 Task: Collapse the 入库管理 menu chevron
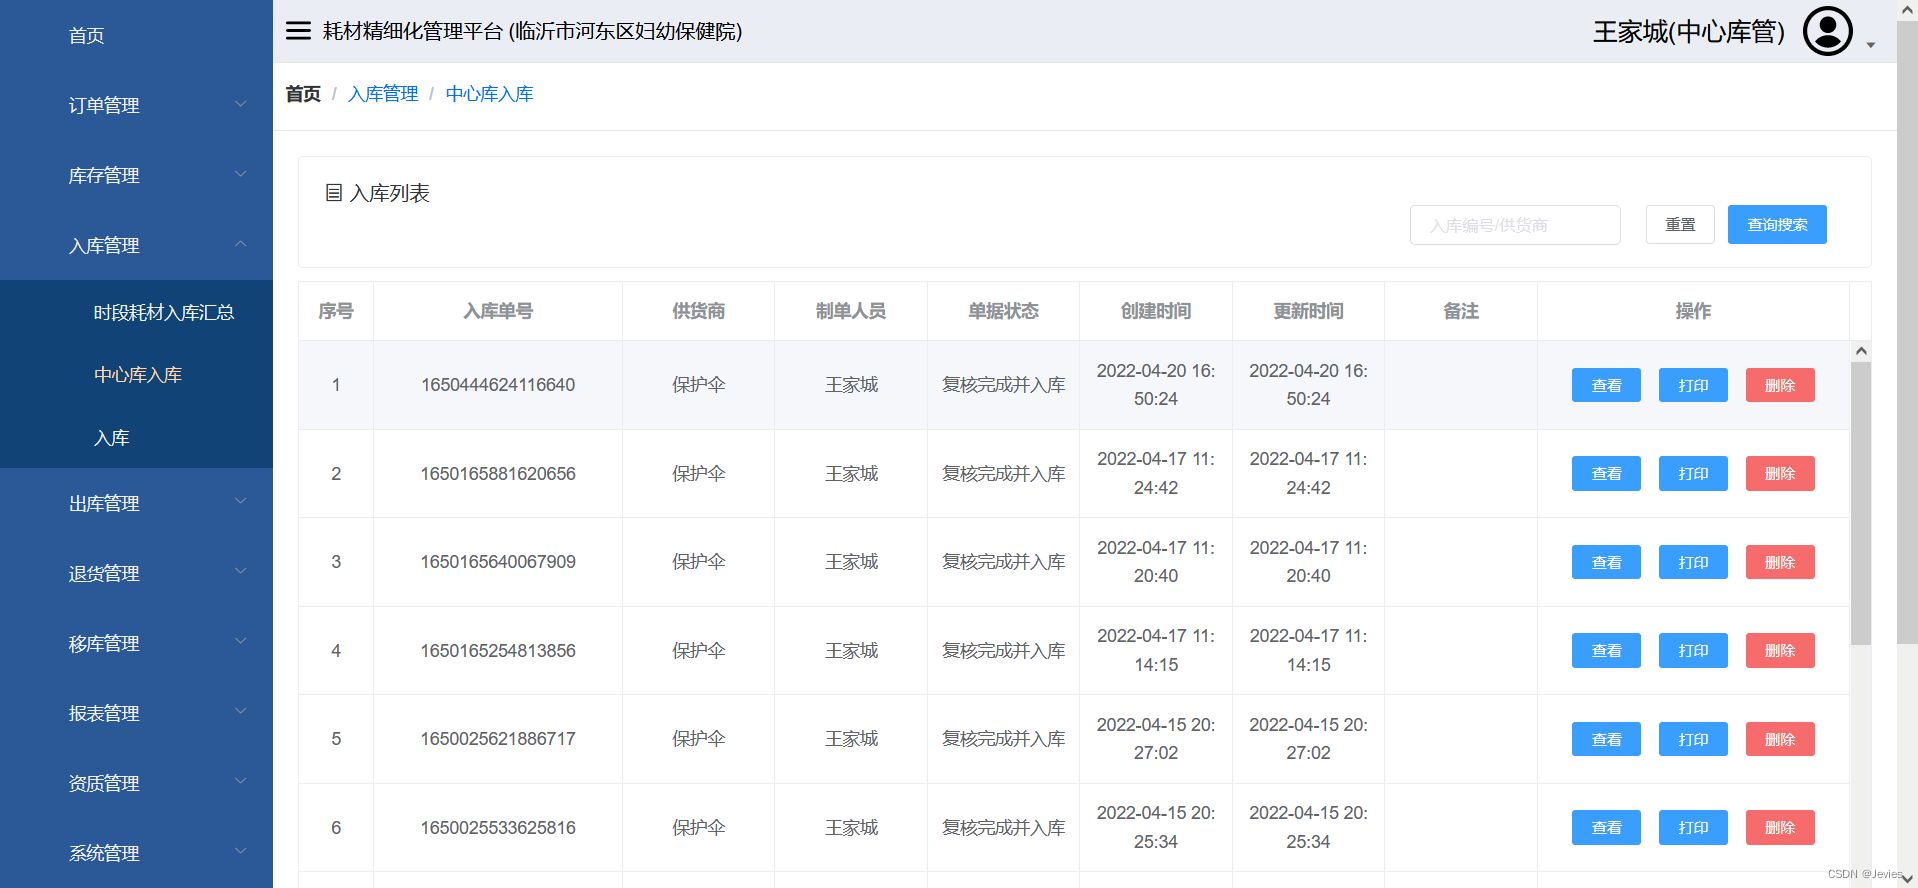(x=240, y=244)
